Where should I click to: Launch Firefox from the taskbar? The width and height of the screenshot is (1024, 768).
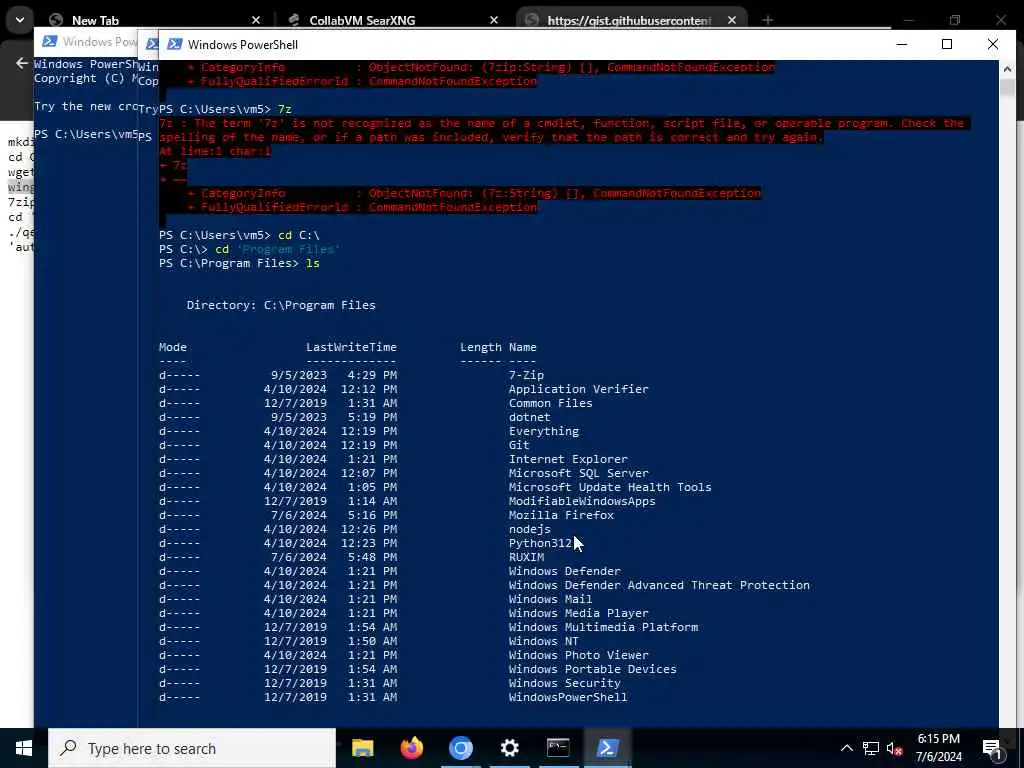(411, 748)
